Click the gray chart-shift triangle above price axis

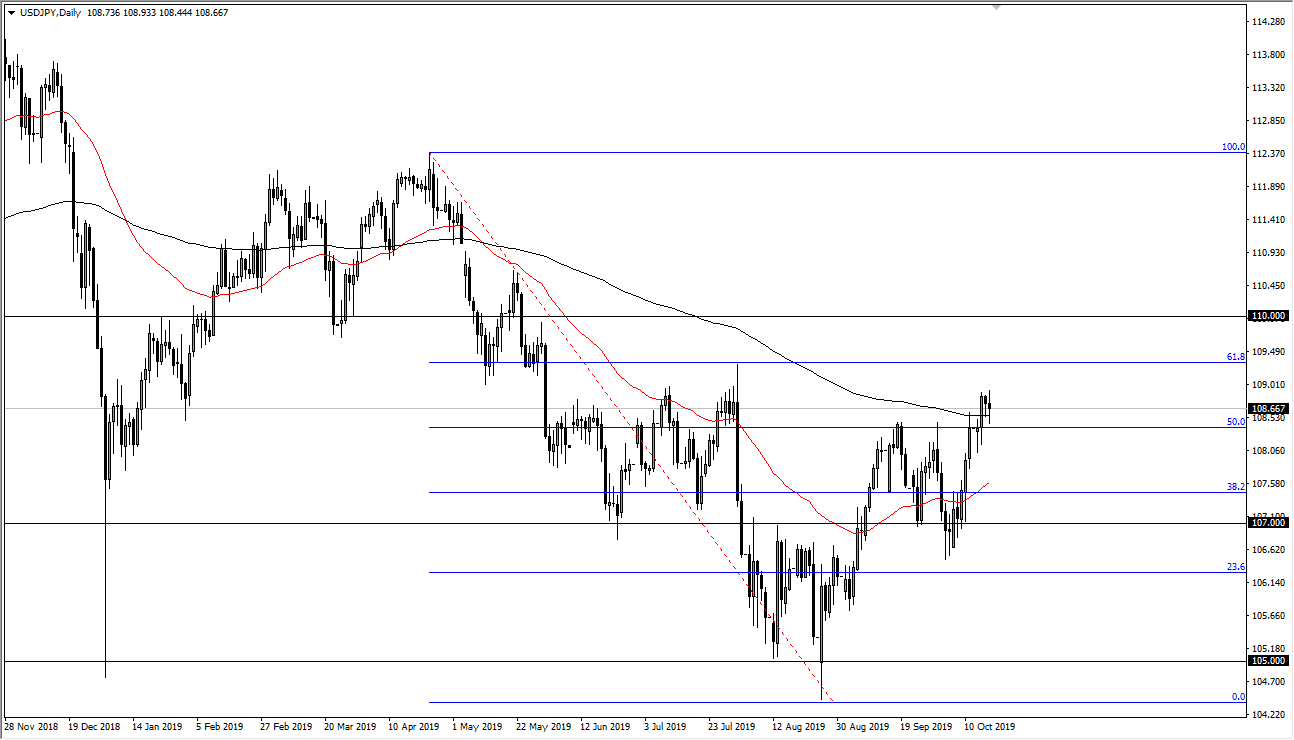[995, 10]
